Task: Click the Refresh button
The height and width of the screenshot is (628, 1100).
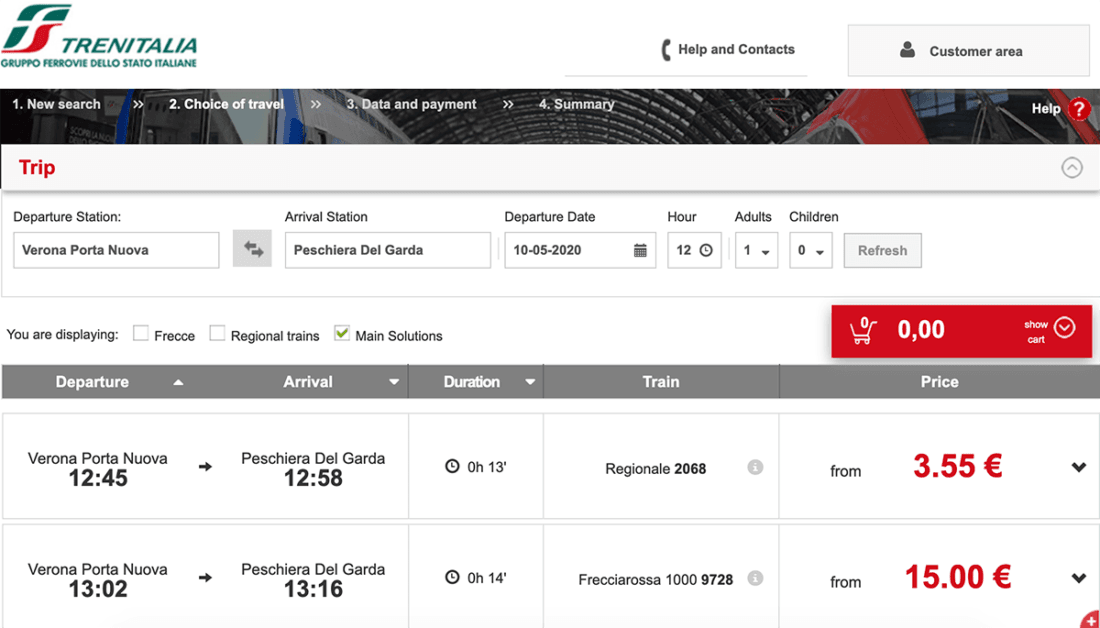Action: click(883, 250)
